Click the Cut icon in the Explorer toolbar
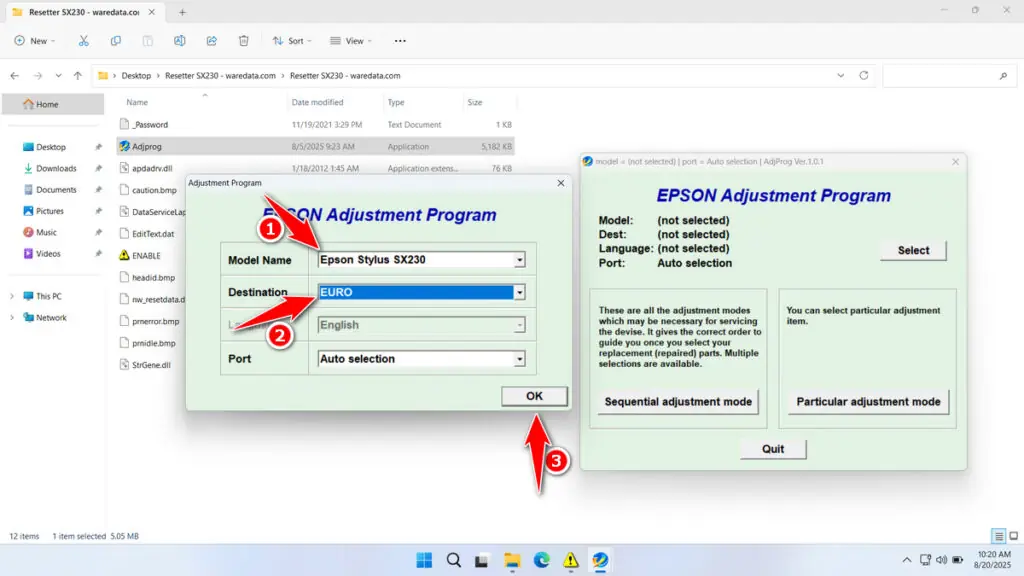This screenshot has width=1024, height=576. pyautogui.click(x=84, y=41)
